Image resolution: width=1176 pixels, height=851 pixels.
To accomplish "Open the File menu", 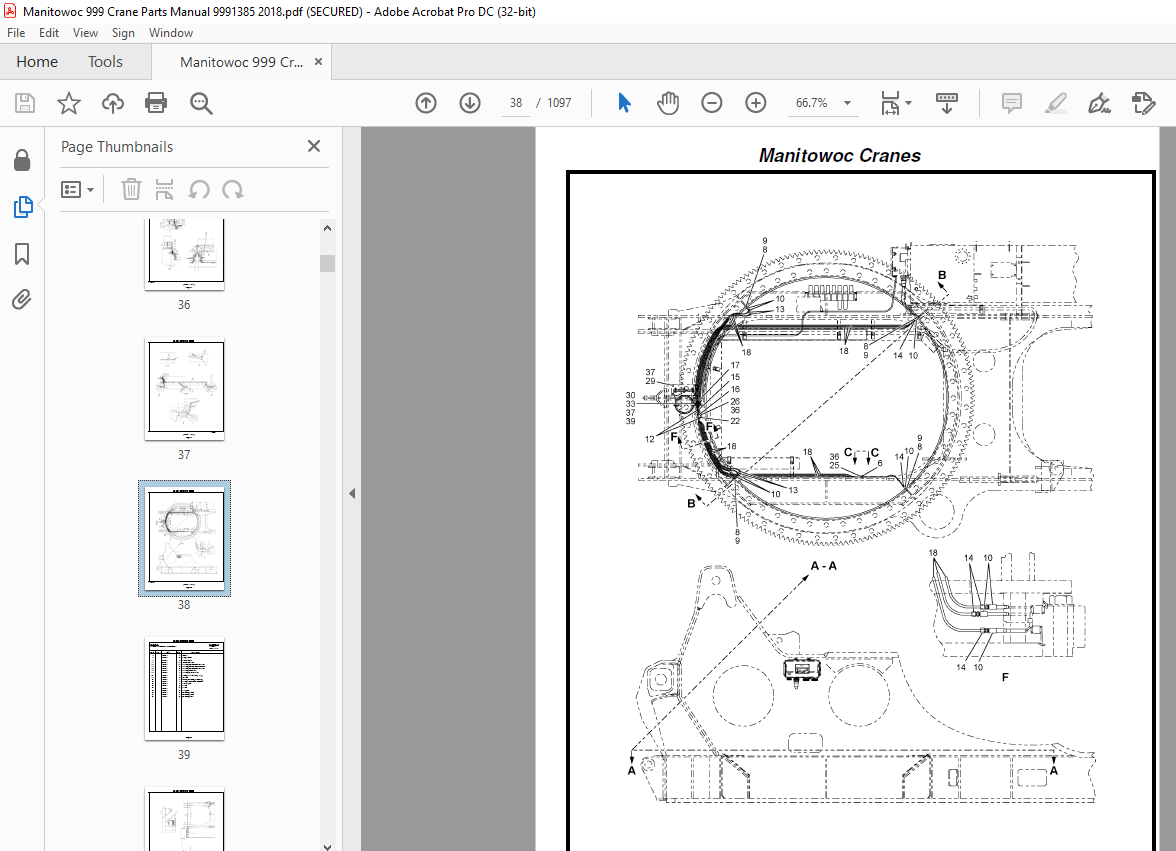I will tap(16, 33).
